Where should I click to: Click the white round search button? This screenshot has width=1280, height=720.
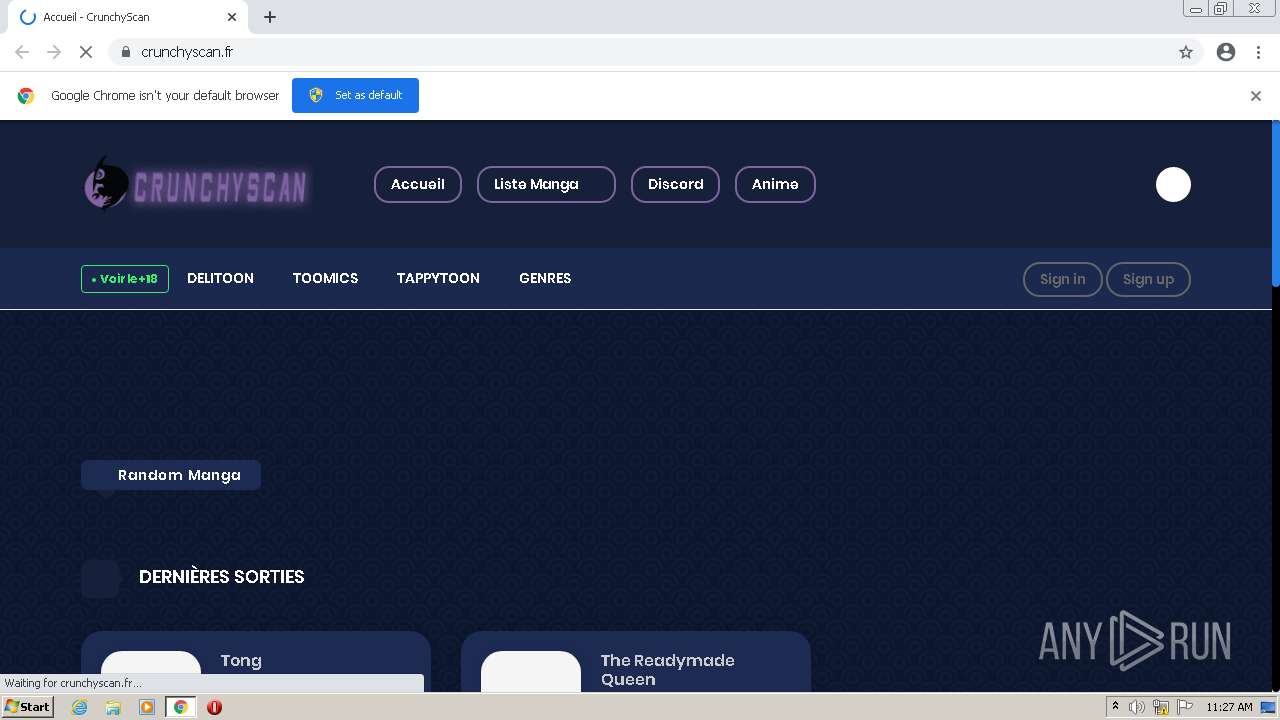pos(1173,184)
